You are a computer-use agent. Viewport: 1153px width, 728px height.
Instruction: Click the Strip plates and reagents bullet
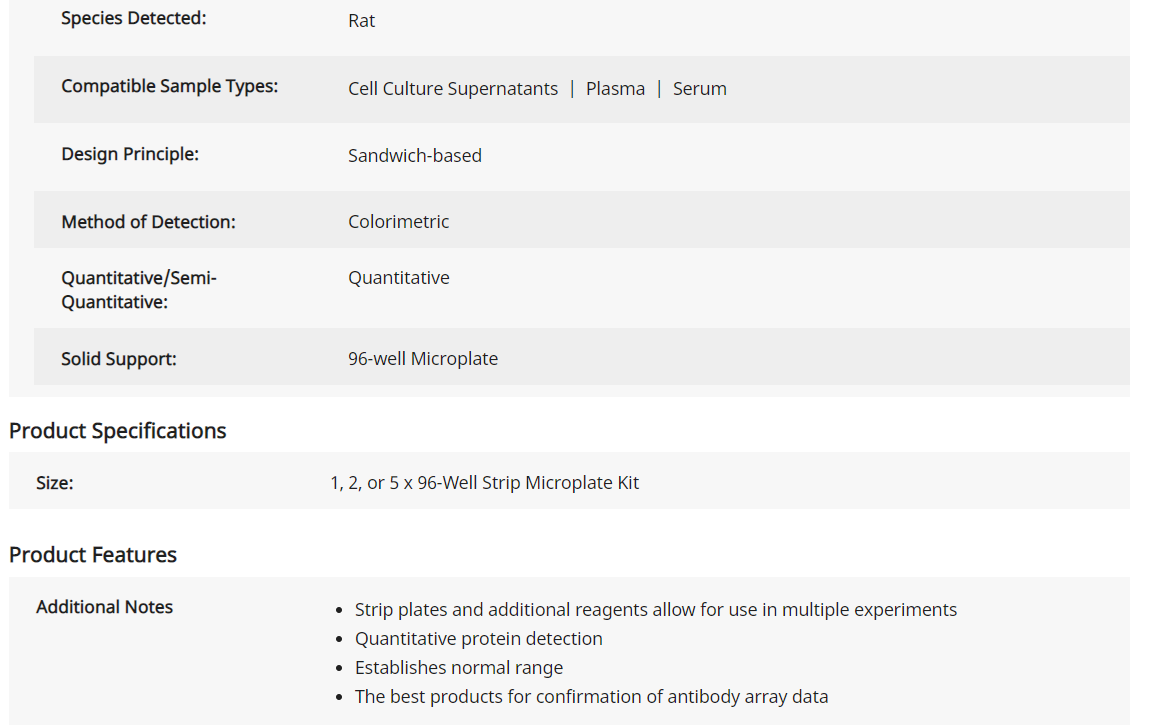click(656, 610)
